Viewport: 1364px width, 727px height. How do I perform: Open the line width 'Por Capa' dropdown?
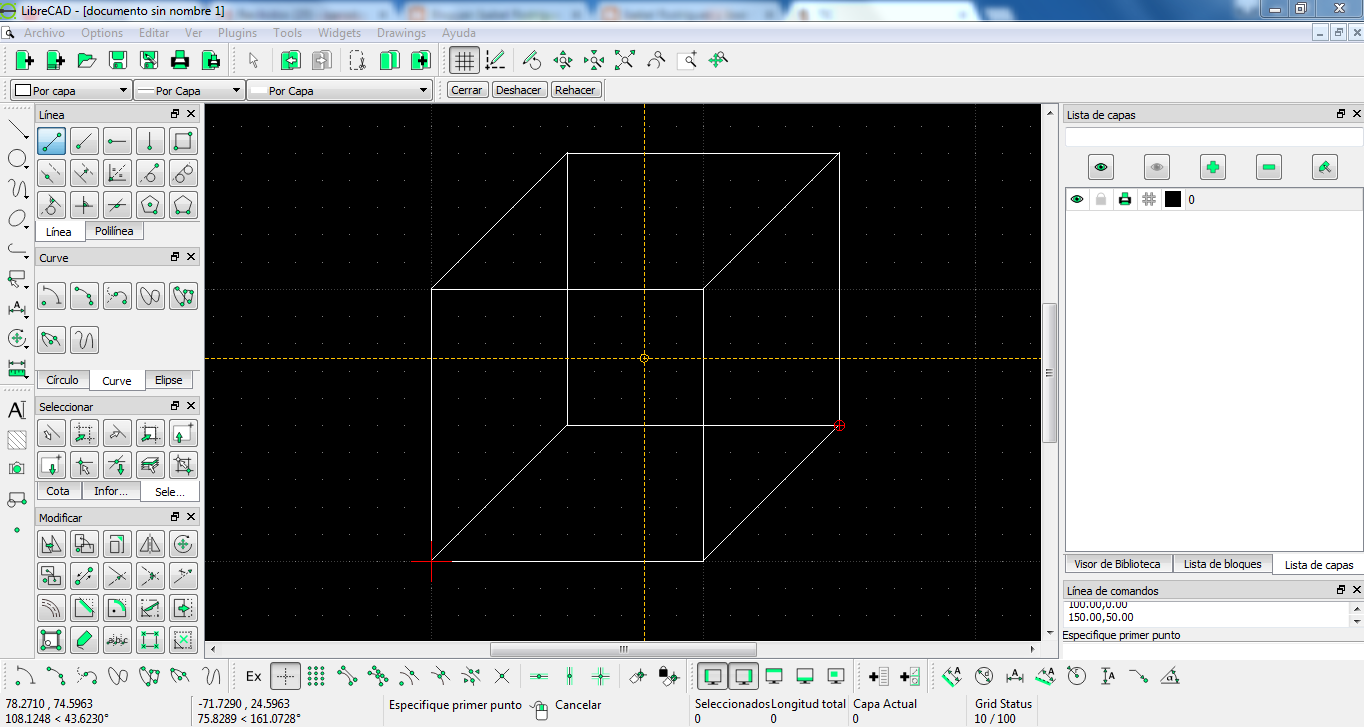(x=189, y=90)
